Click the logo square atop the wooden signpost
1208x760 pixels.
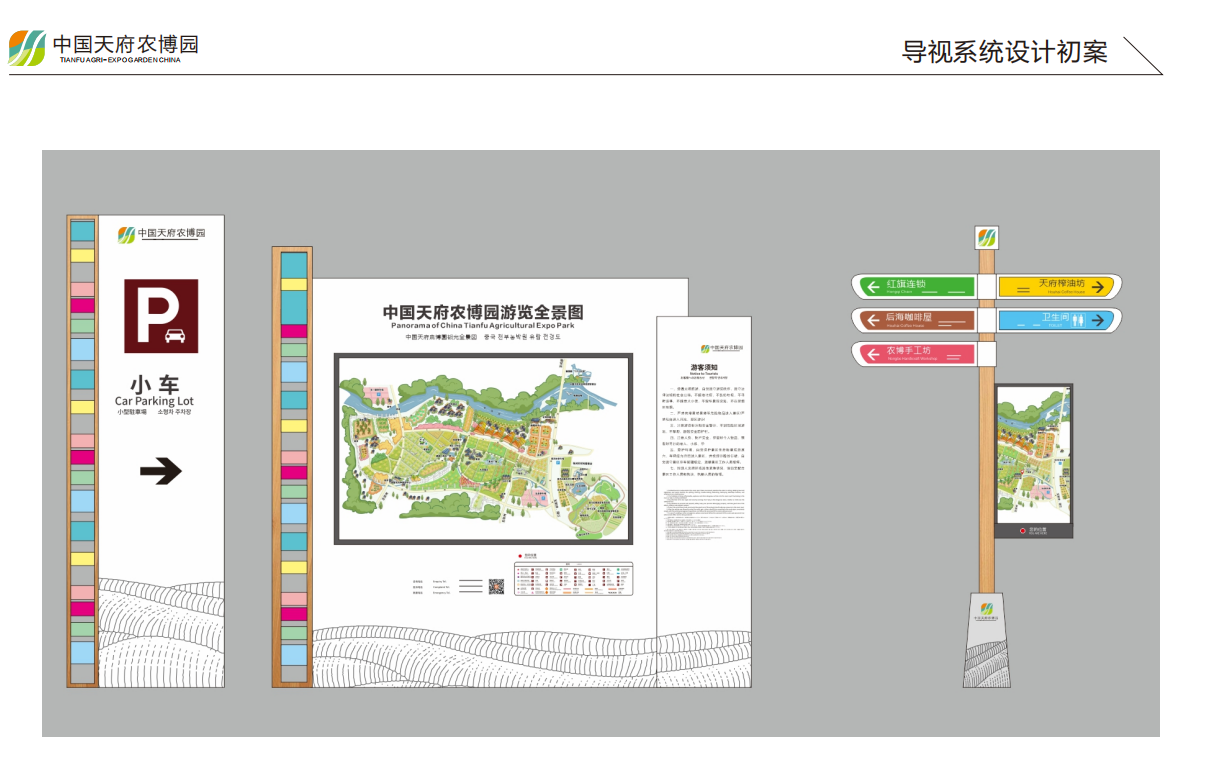987,238
